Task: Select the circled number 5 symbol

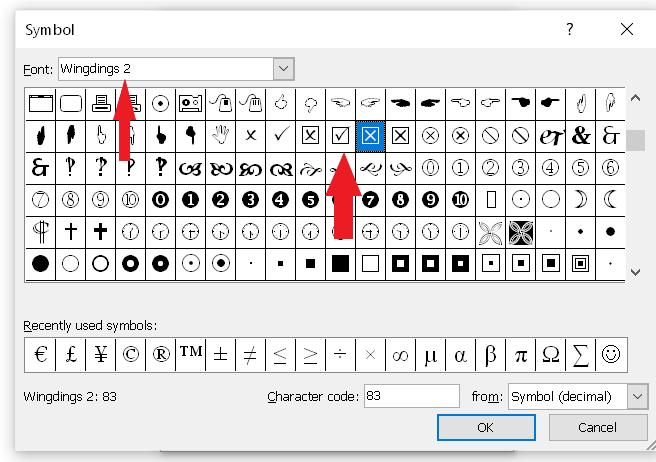Action: tap(581, 168)
